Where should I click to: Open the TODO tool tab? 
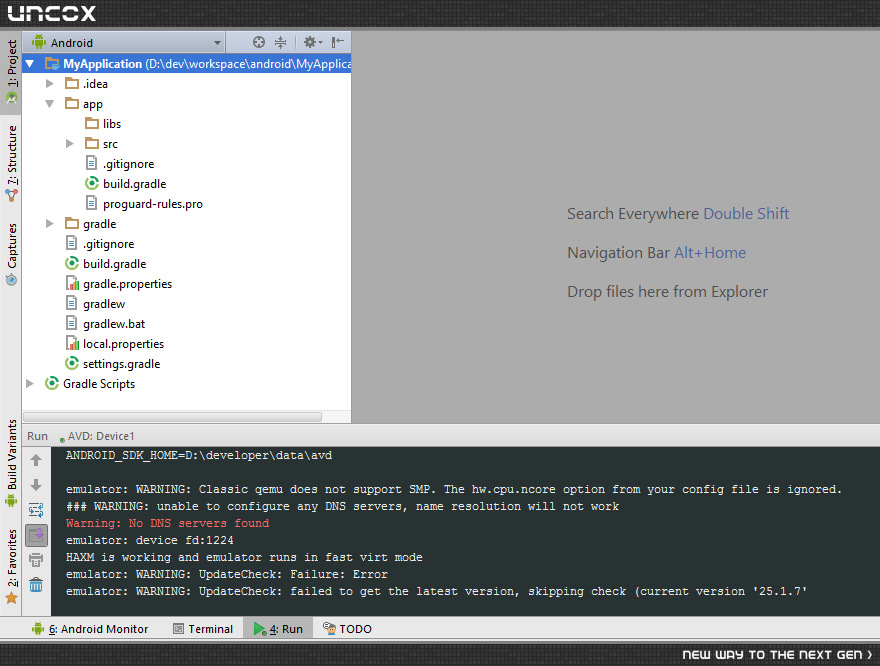click(347, 629)
